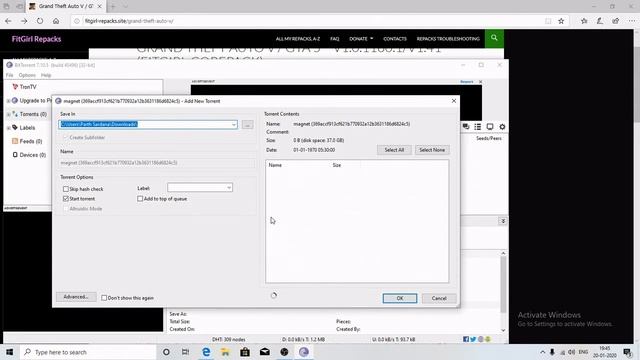Browse for a save folder with the ellipsis button
Viewport: 640px width, 360px height.
(247, 124)
